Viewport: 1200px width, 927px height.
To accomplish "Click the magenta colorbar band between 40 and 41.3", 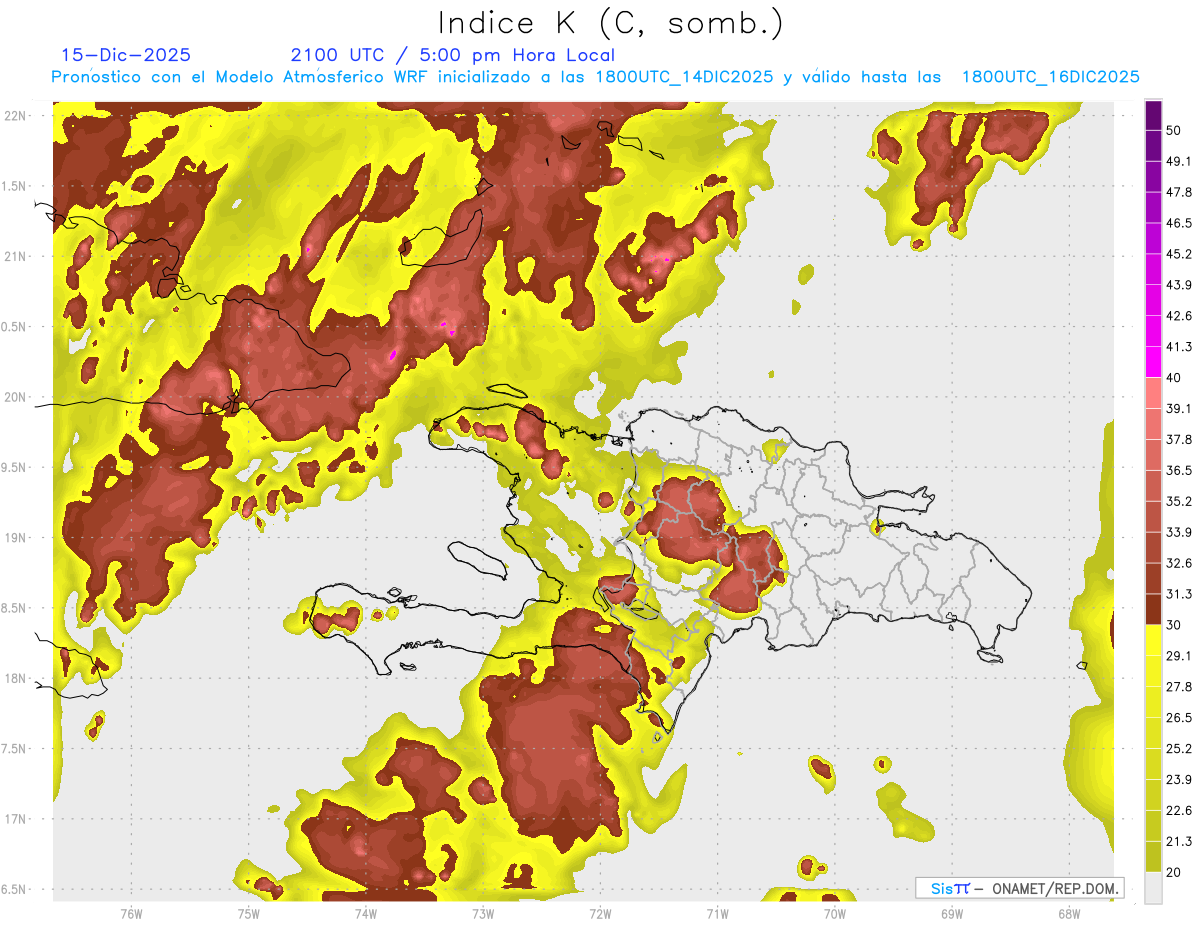I will point(1153,362).
